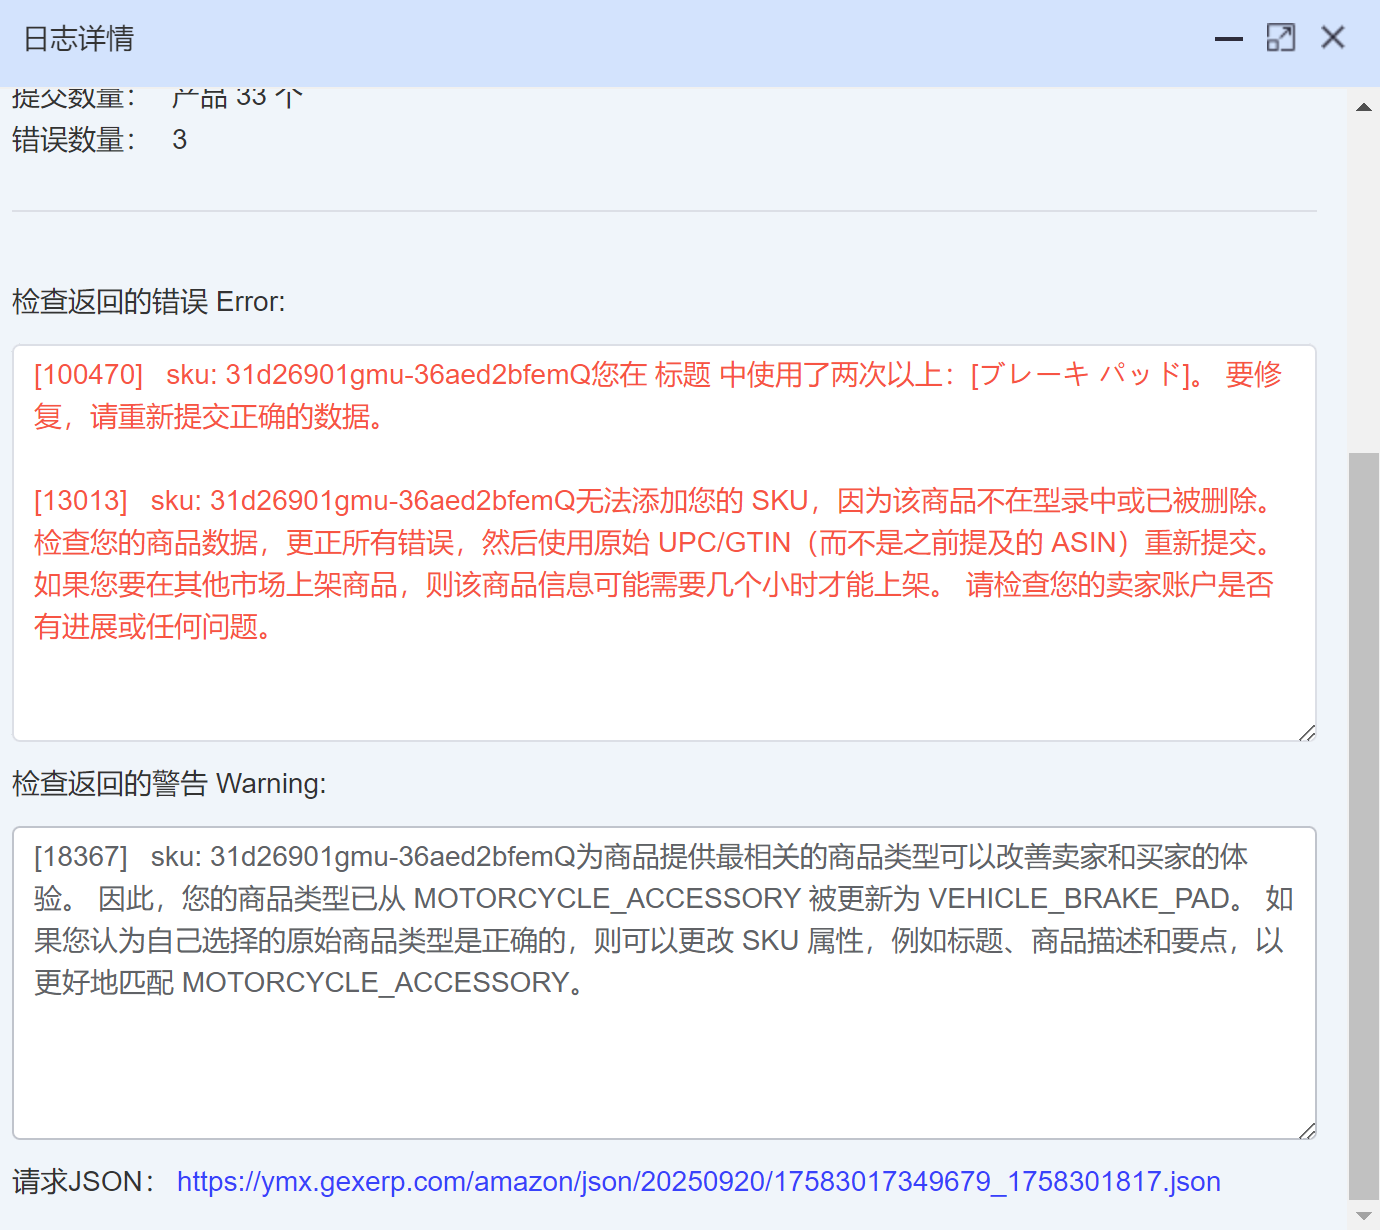
Task: Click the 错误数量 label
Action: [73, 140]
